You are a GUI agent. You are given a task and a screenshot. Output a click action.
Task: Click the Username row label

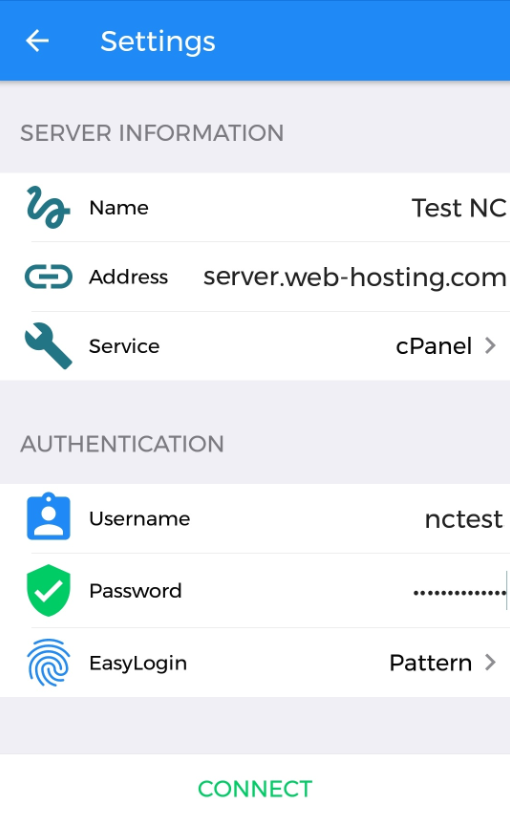(139, 519)
